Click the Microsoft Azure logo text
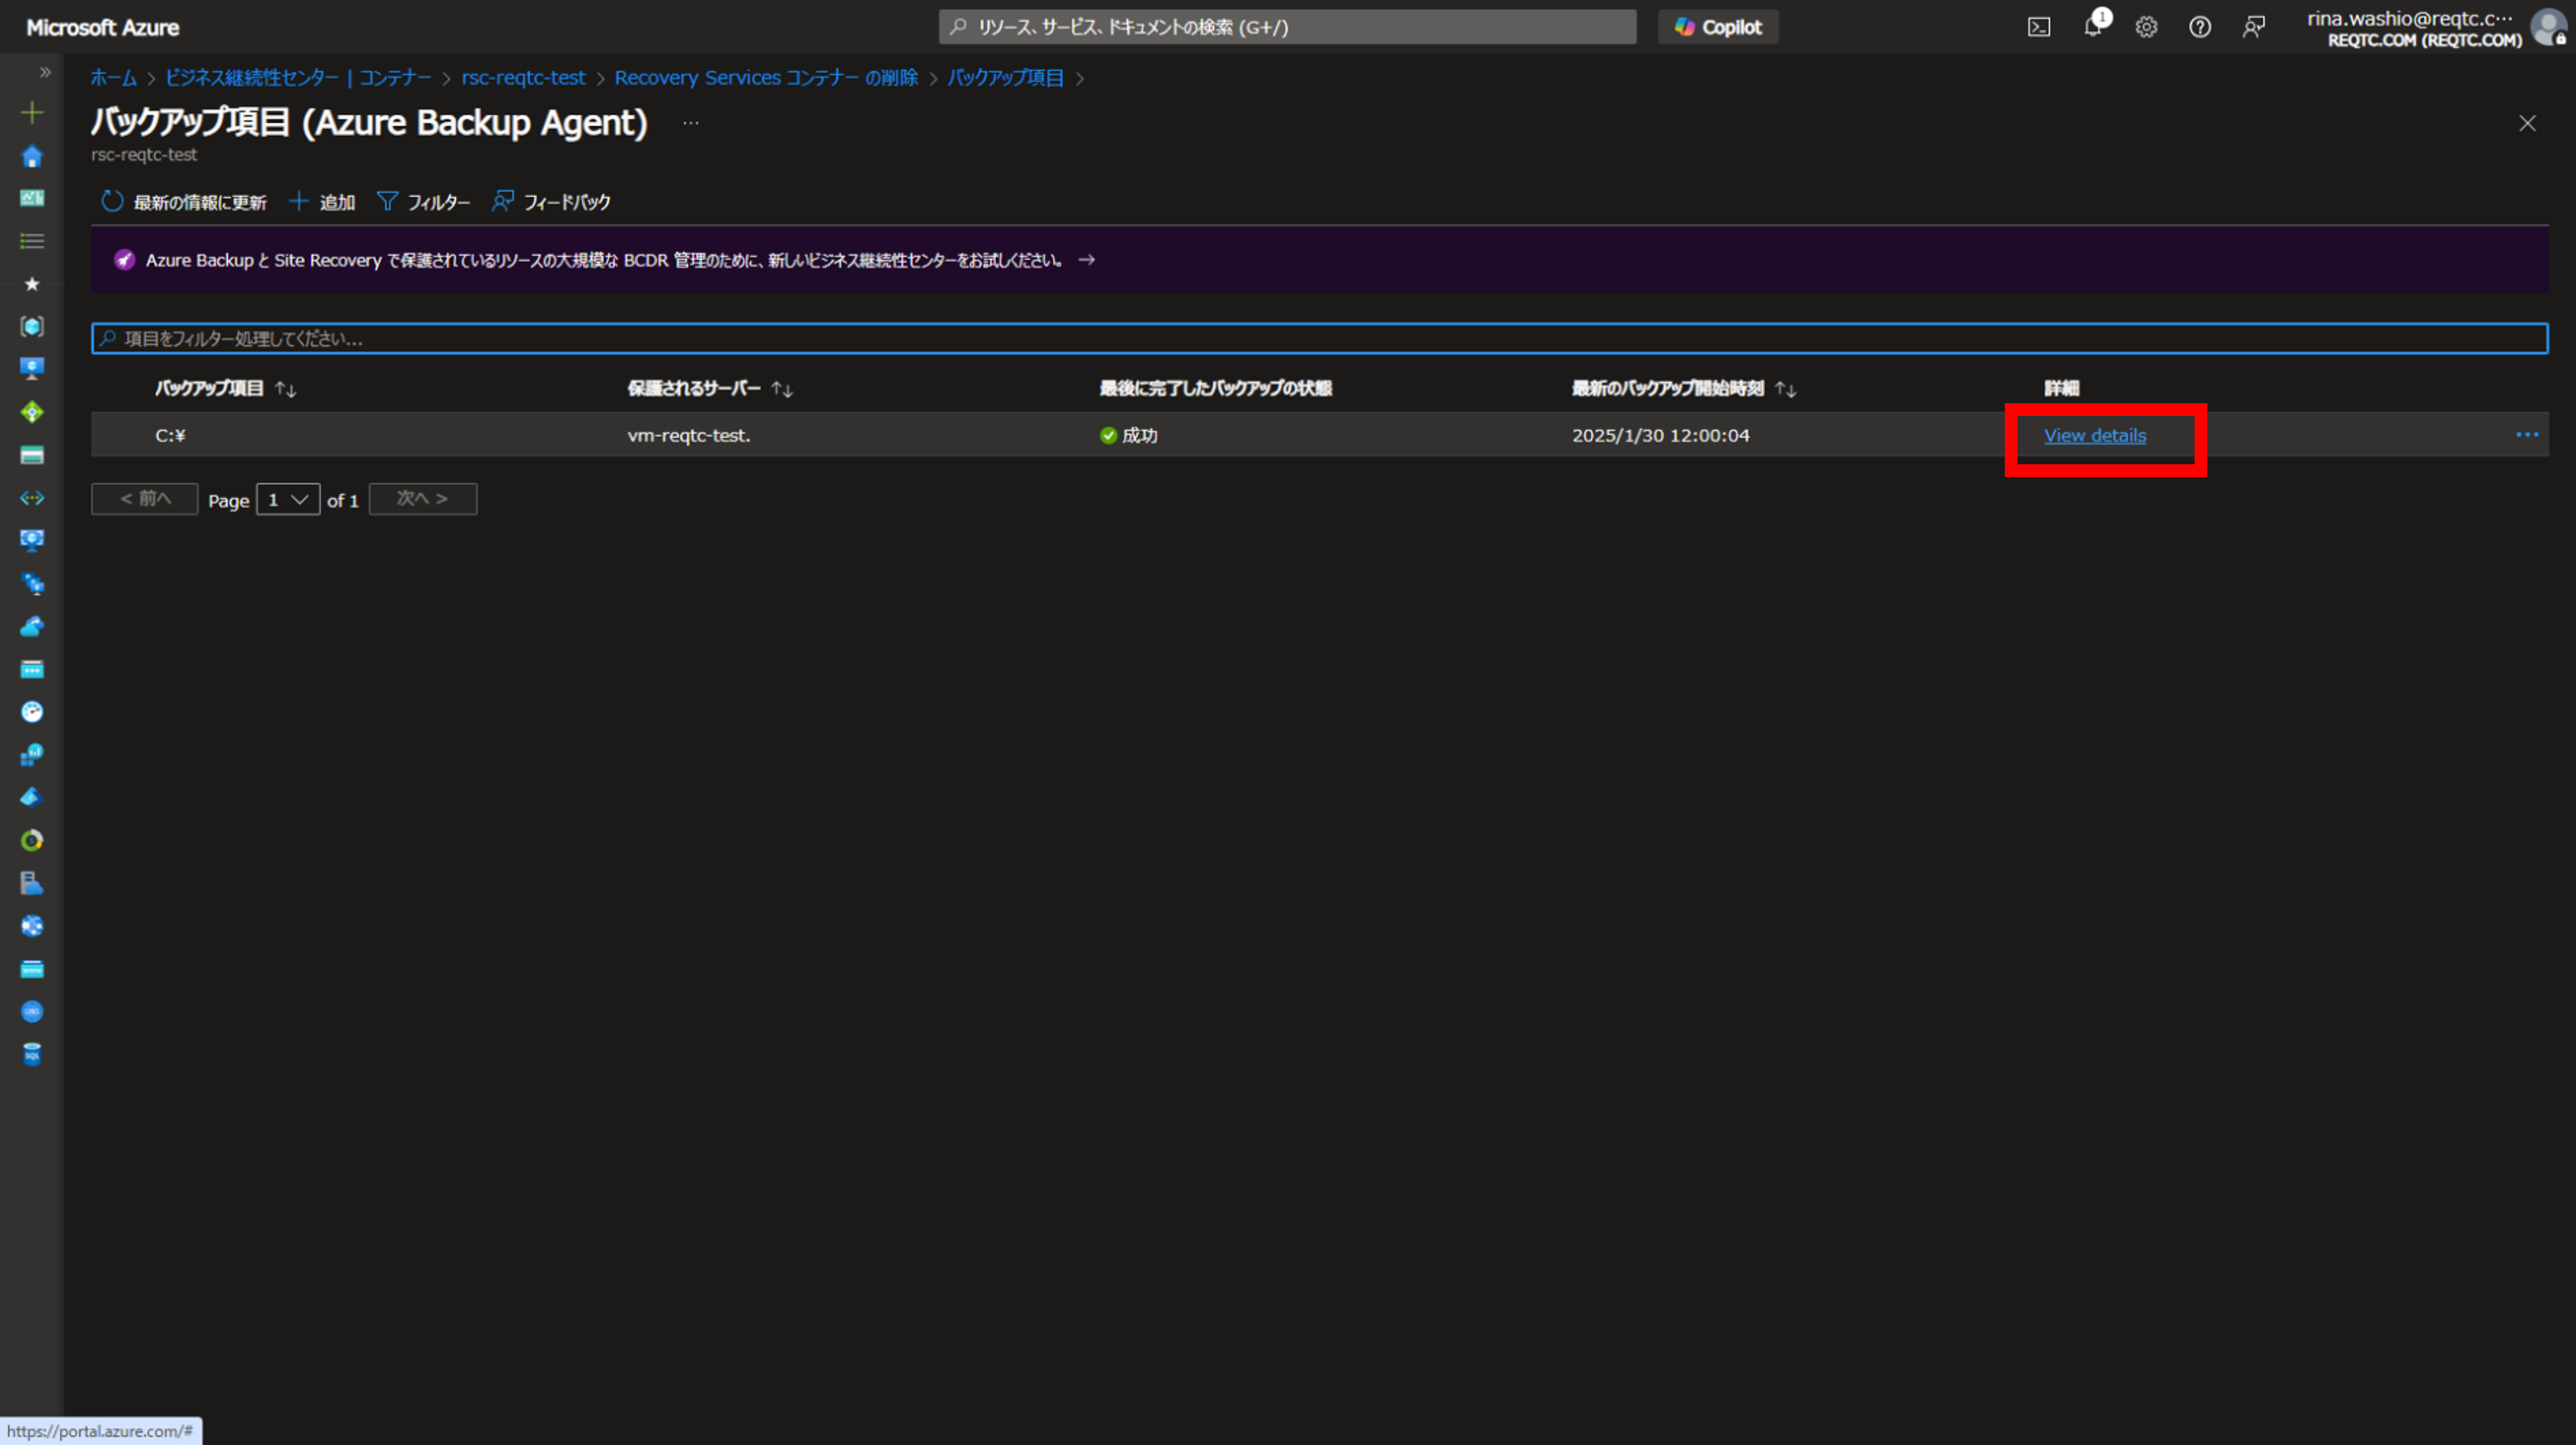 (x=103, y=27)
